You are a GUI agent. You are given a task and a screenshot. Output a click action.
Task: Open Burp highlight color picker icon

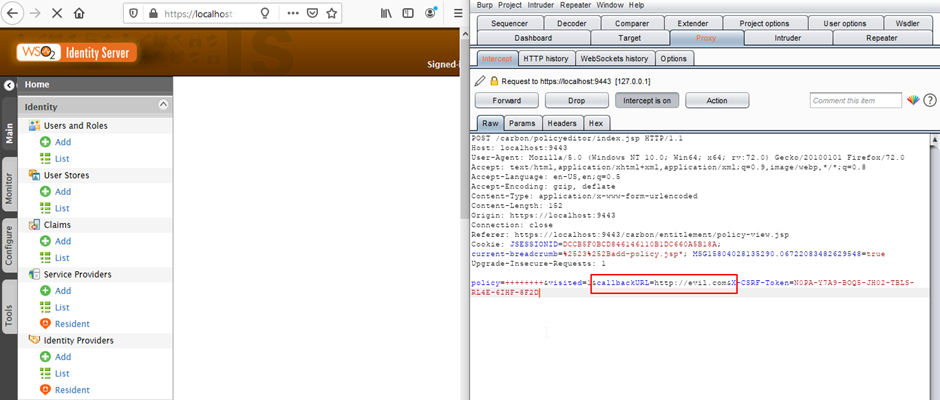(913, 100)
